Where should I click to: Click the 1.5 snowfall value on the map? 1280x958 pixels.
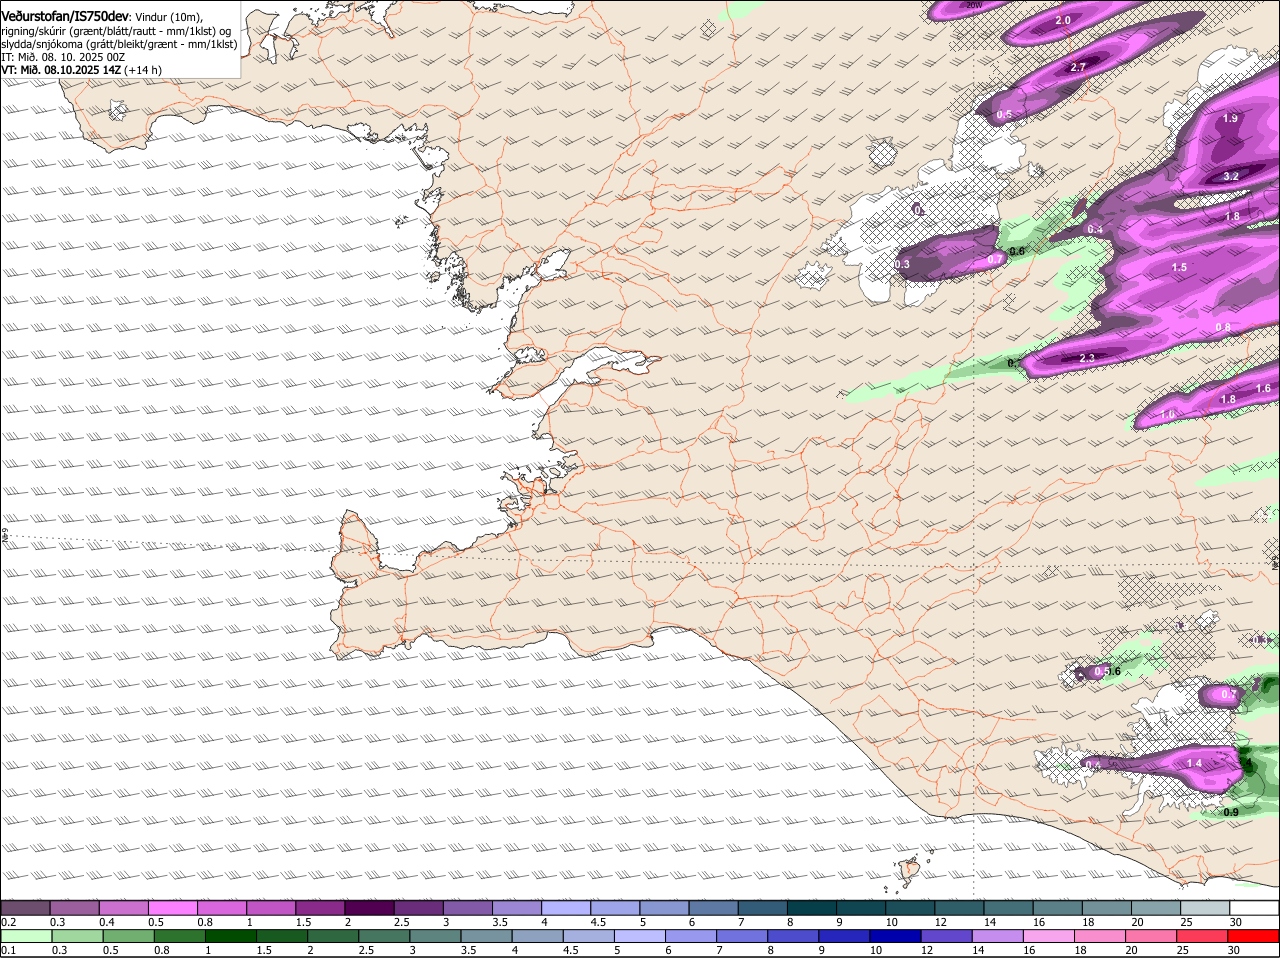point(1179,267)
